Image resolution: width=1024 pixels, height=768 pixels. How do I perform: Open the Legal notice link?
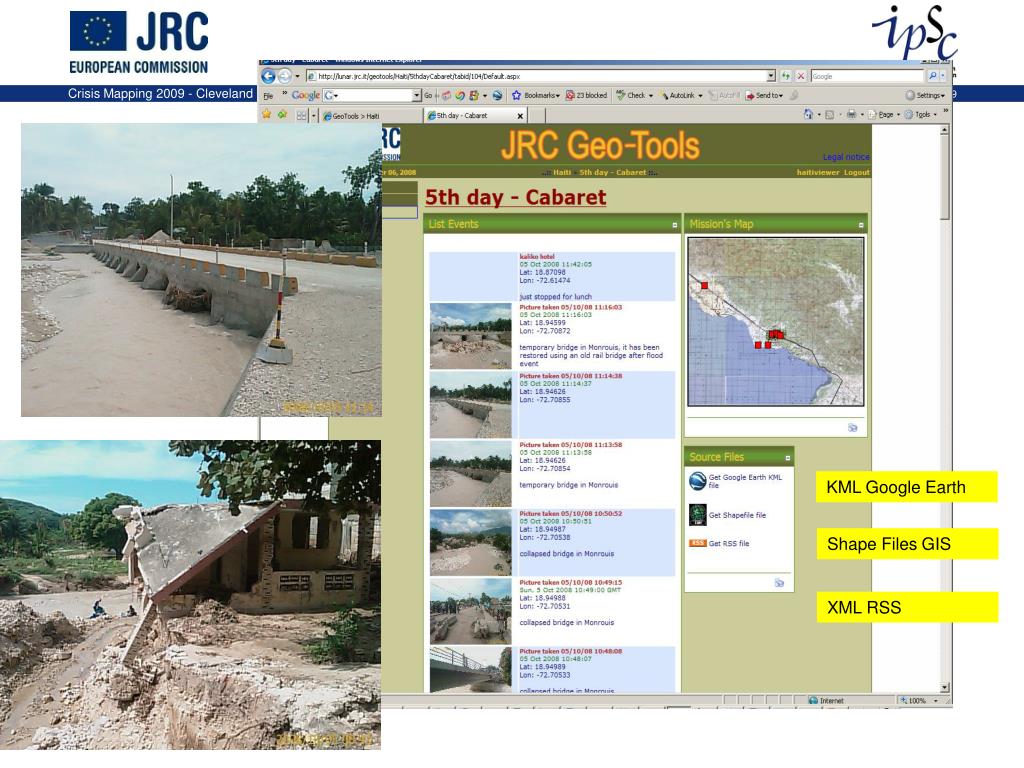(846, 157)
